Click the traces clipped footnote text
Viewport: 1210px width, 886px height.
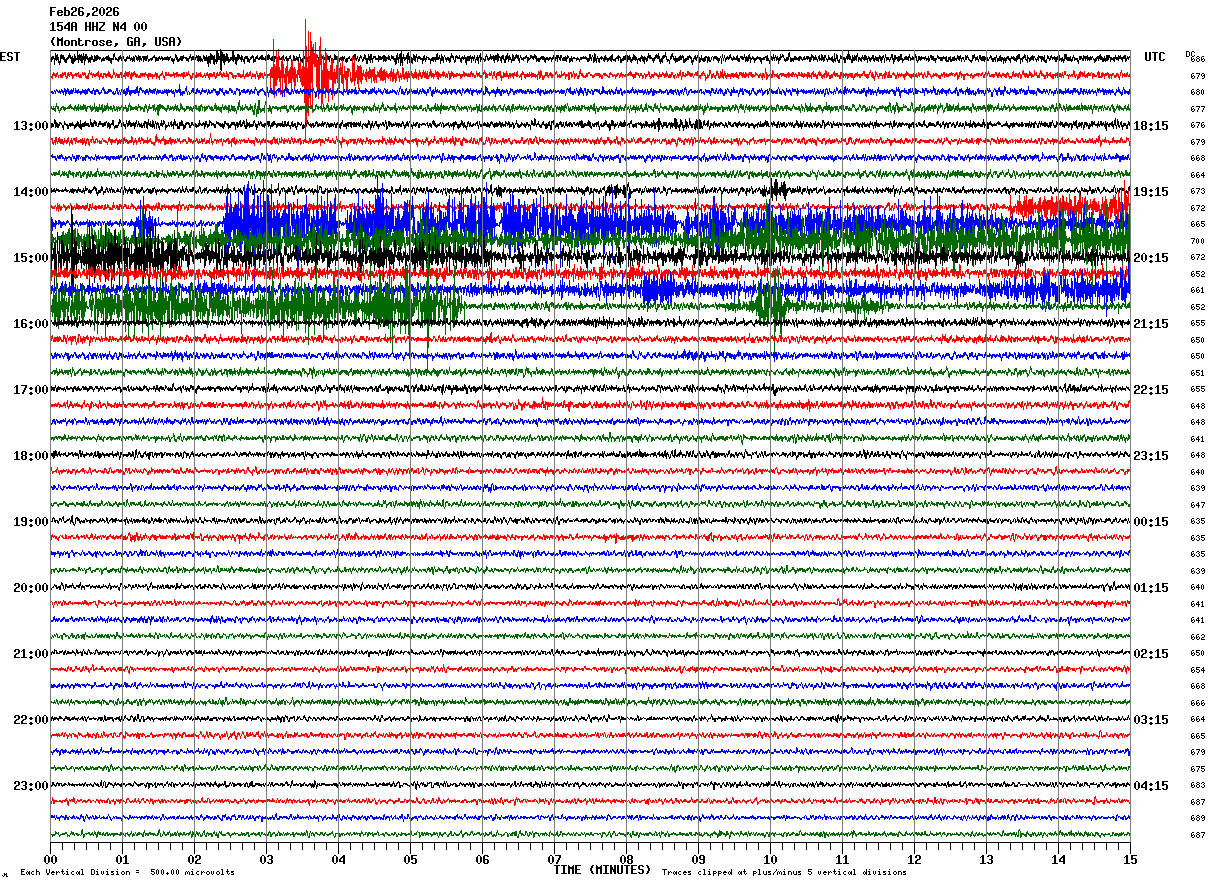tap(784, 873)
